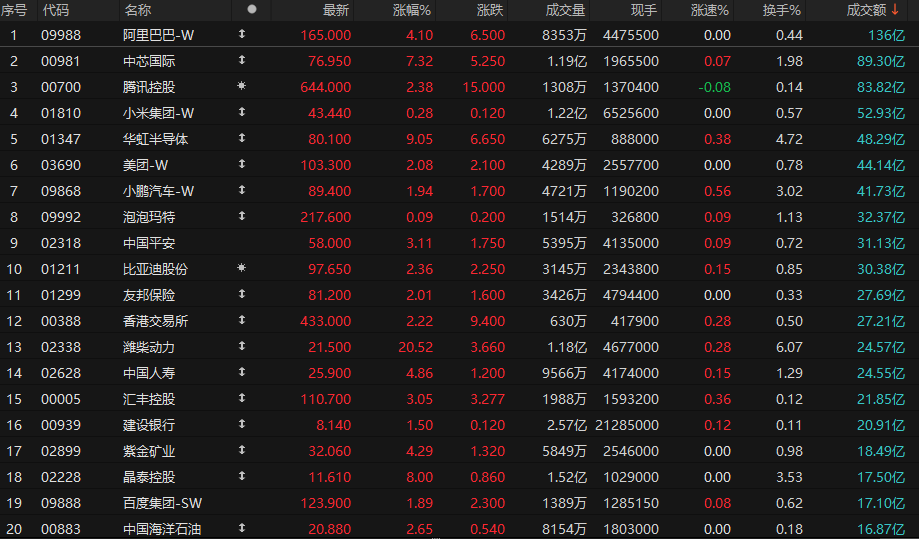Click stock code 00388
Screen dimensions: 919x539
(61, 321)
